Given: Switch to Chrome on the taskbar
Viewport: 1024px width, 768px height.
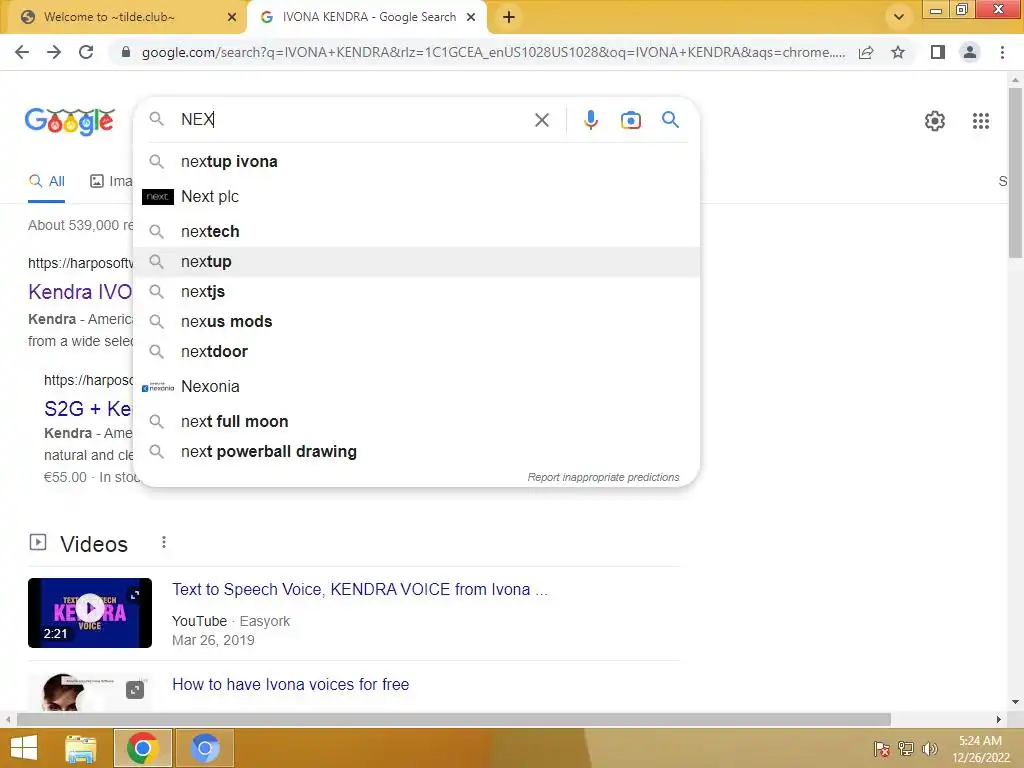Looking at the screenshot, I should 143,748.
